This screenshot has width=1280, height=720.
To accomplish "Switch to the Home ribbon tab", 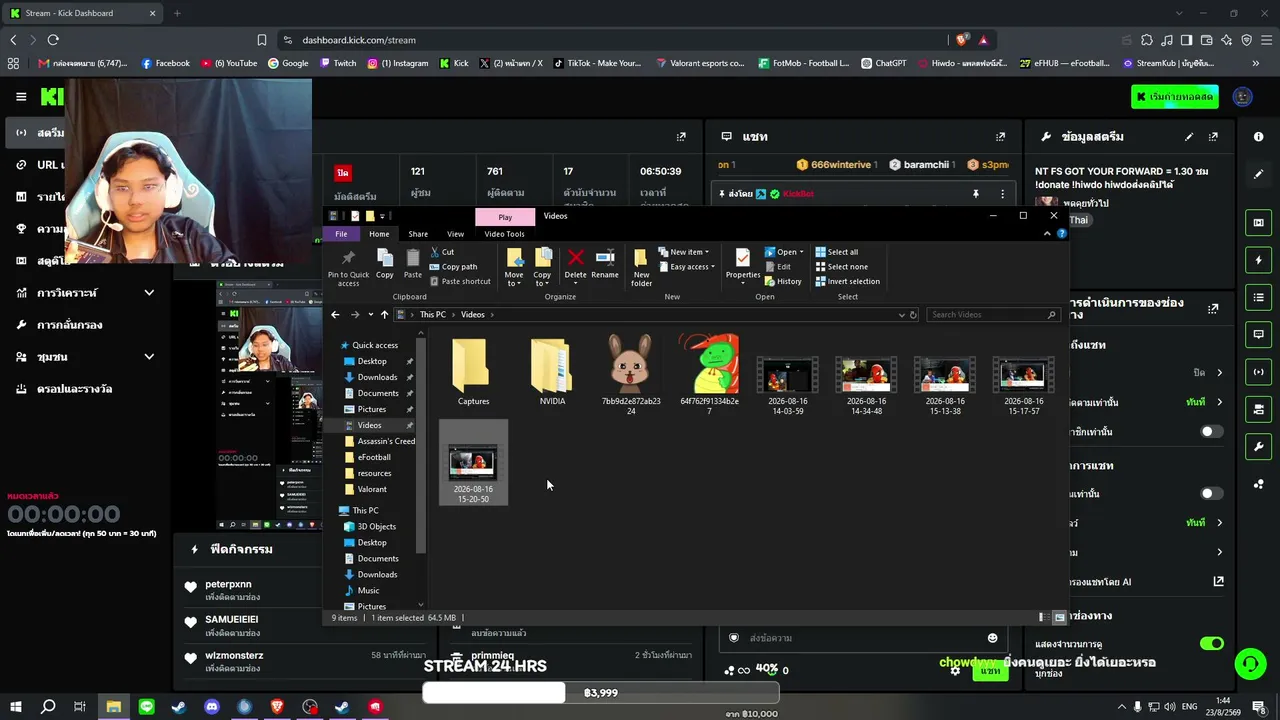I will point(379,234).
